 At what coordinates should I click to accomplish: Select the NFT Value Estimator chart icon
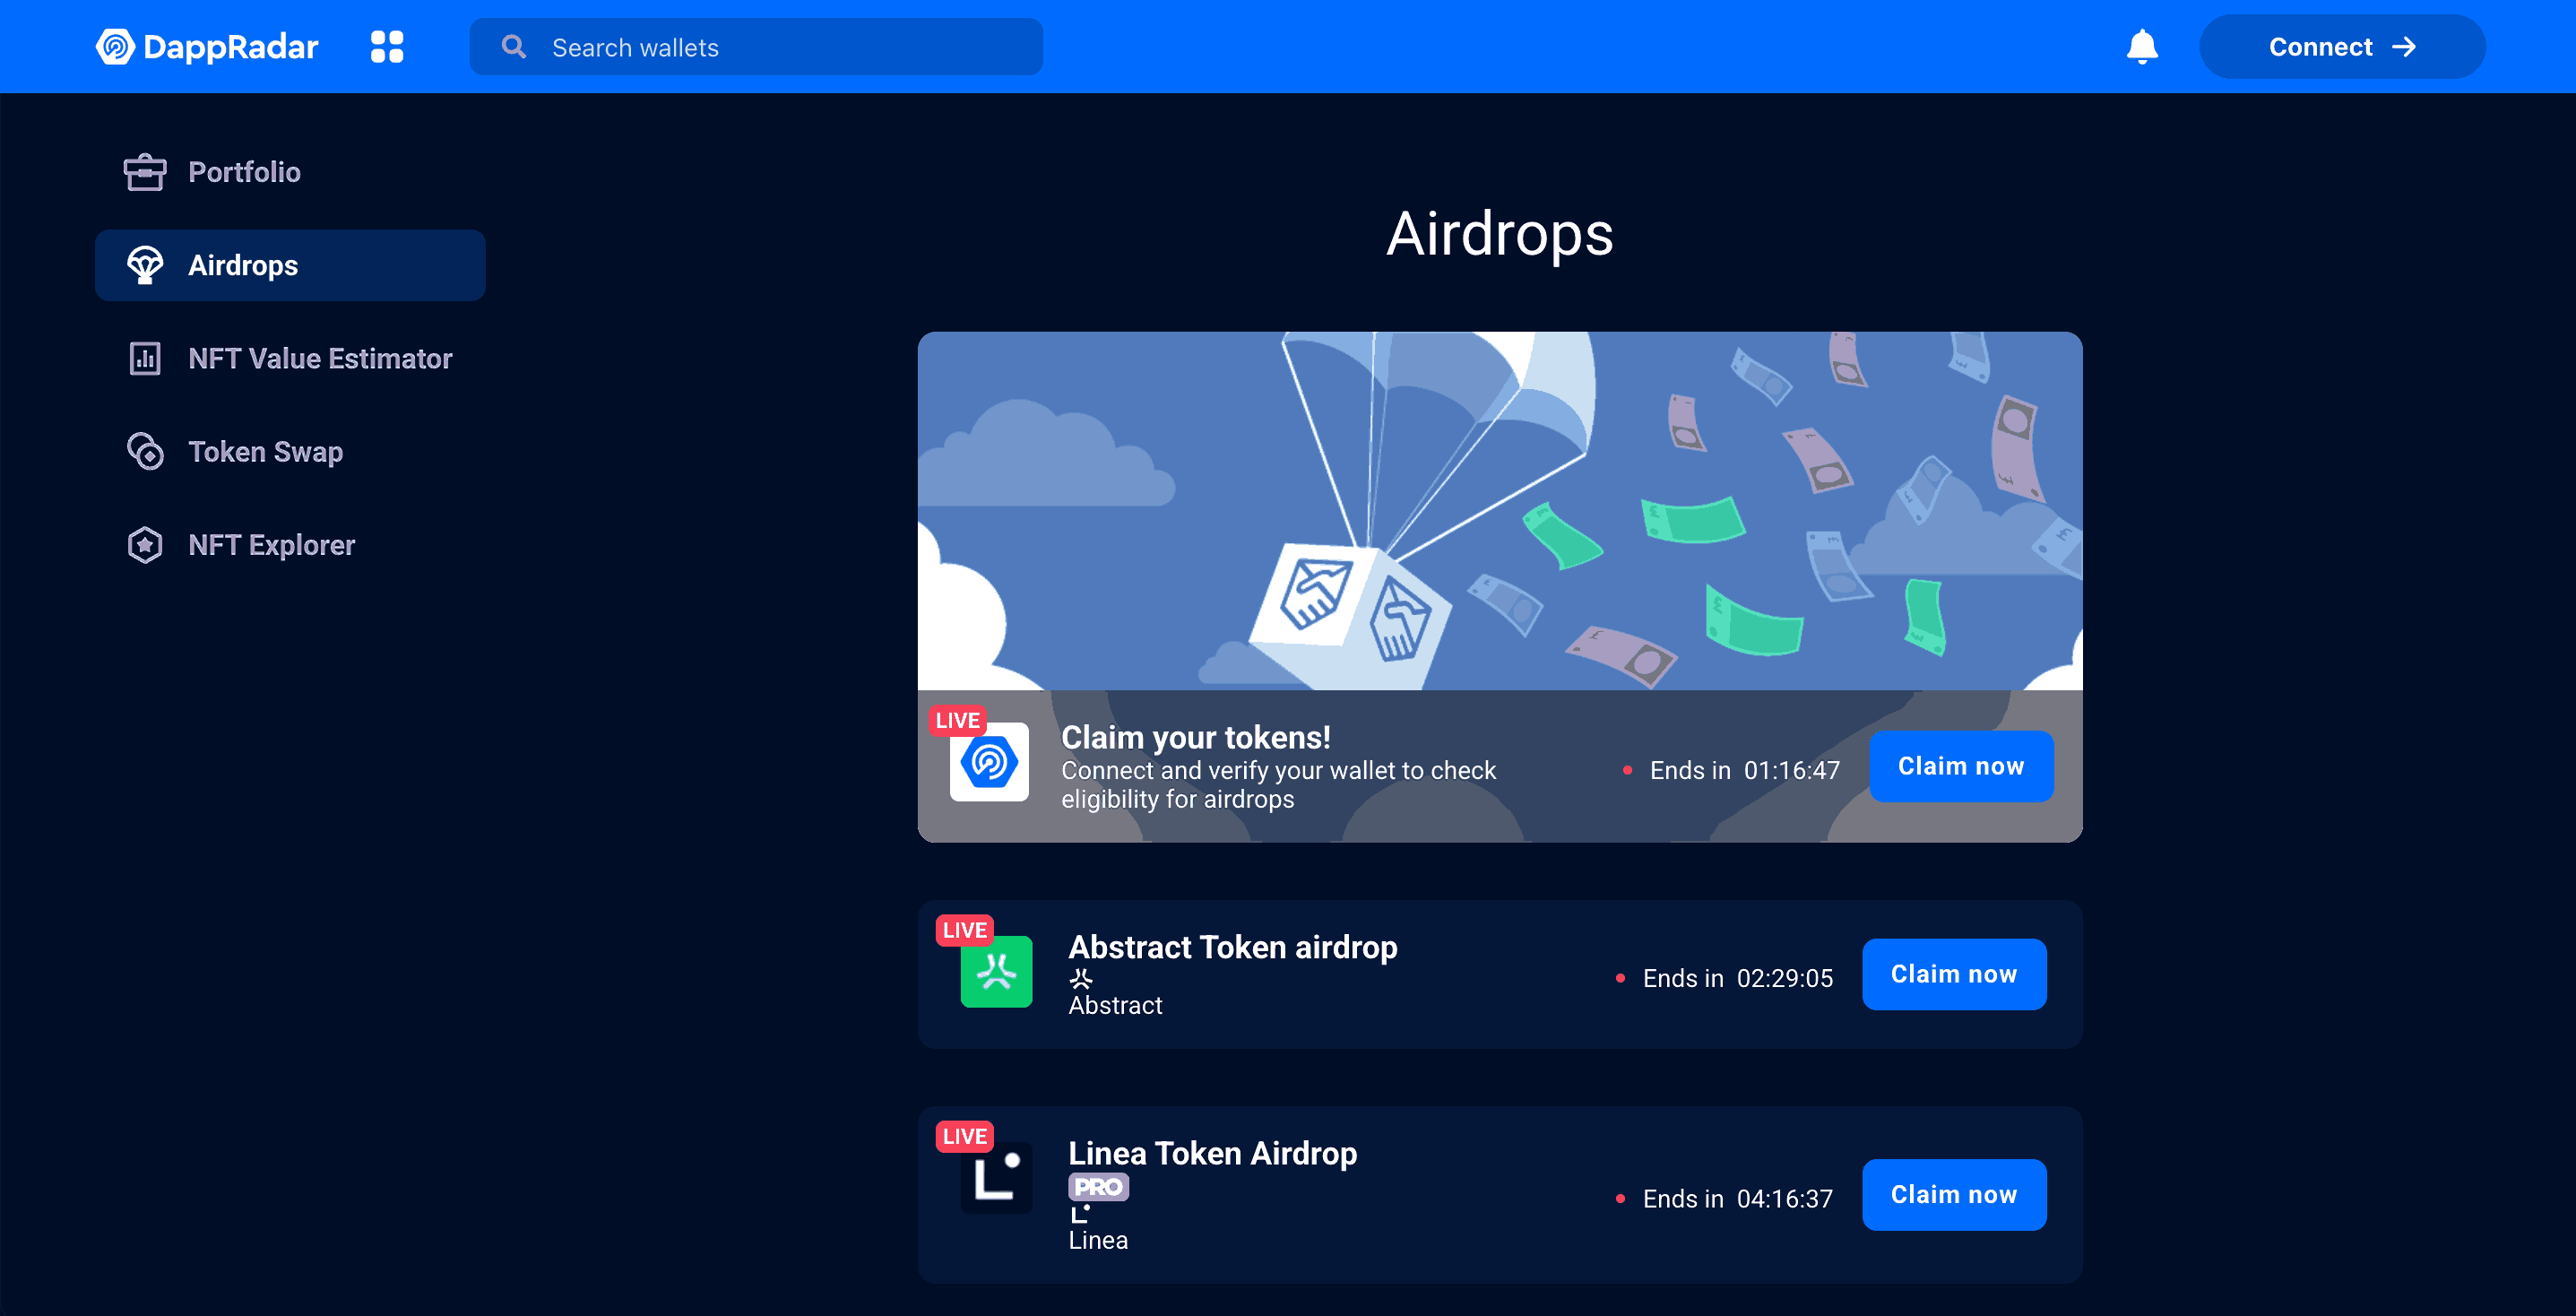[x=144, y=358]
